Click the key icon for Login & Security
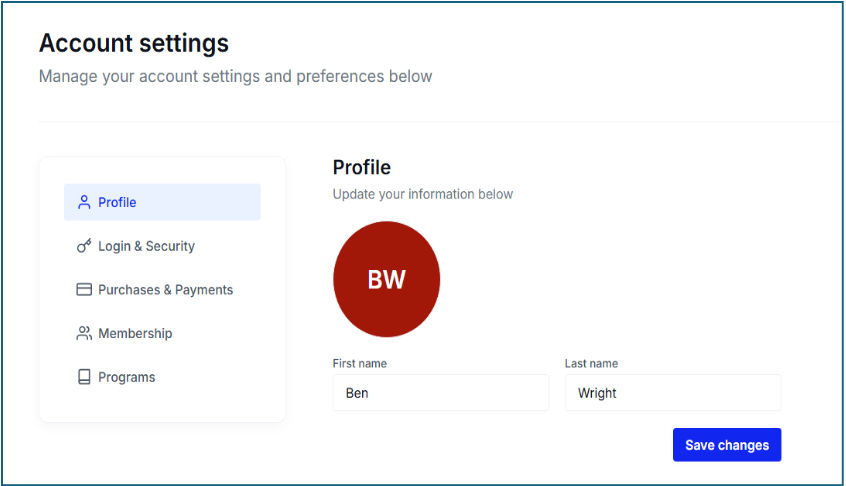846x486 pixels. pyautogui.click(x=84, y=246)
